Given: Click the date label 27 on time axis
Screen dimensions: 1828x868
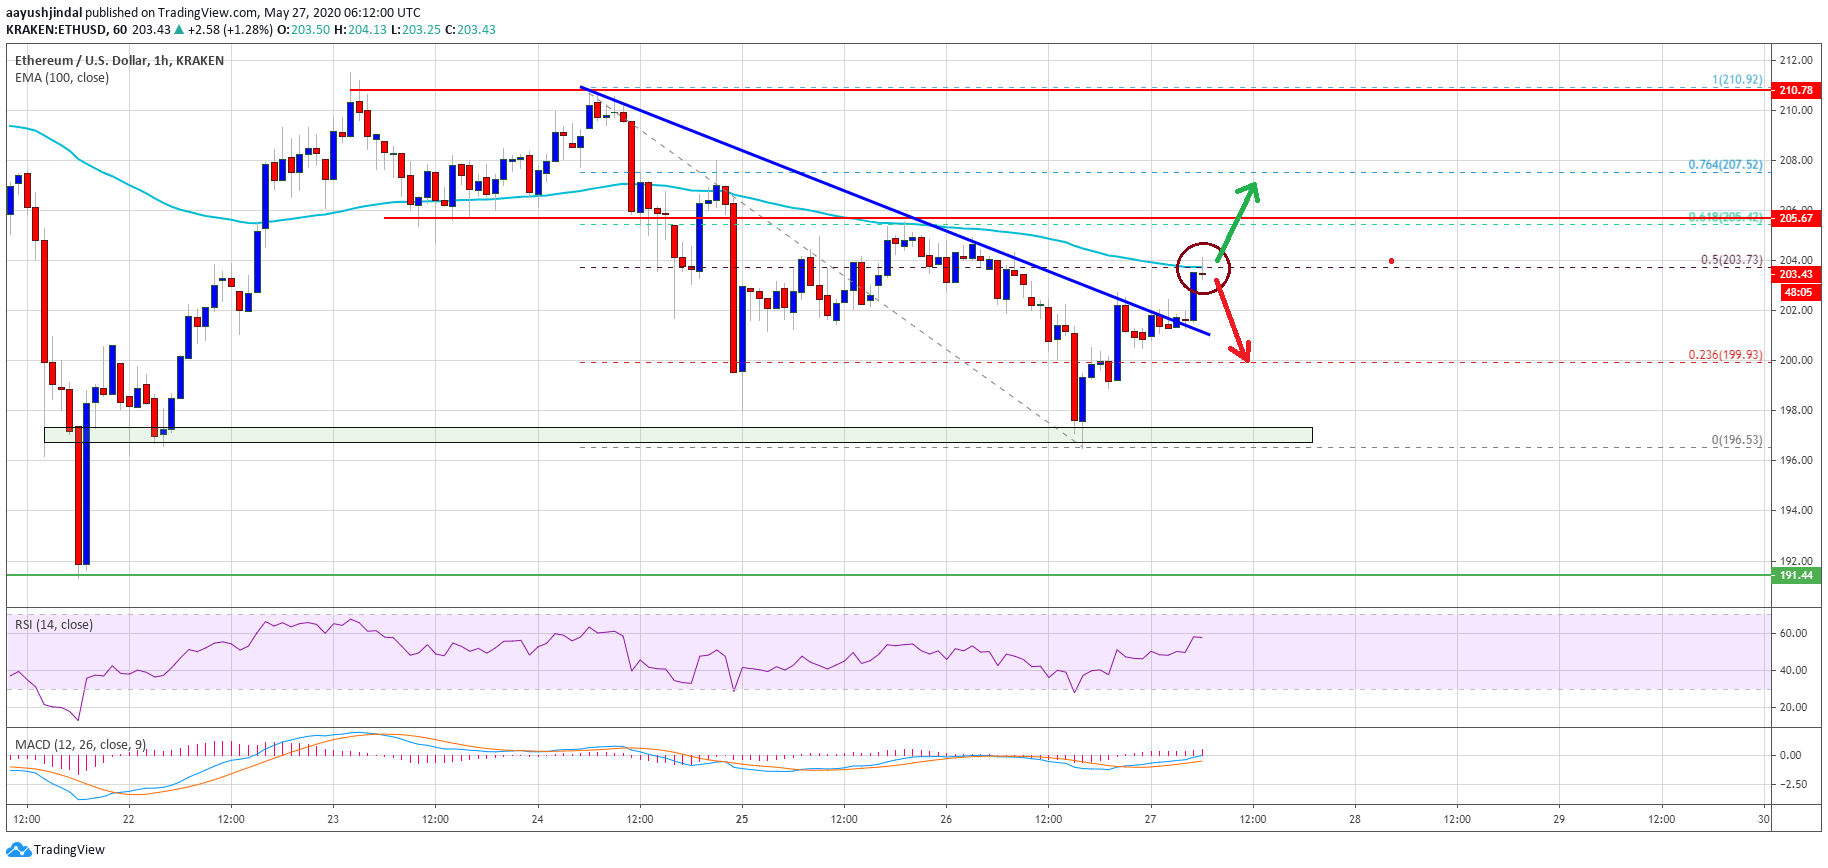Looking at the screenshot, I should point(1151,819).
